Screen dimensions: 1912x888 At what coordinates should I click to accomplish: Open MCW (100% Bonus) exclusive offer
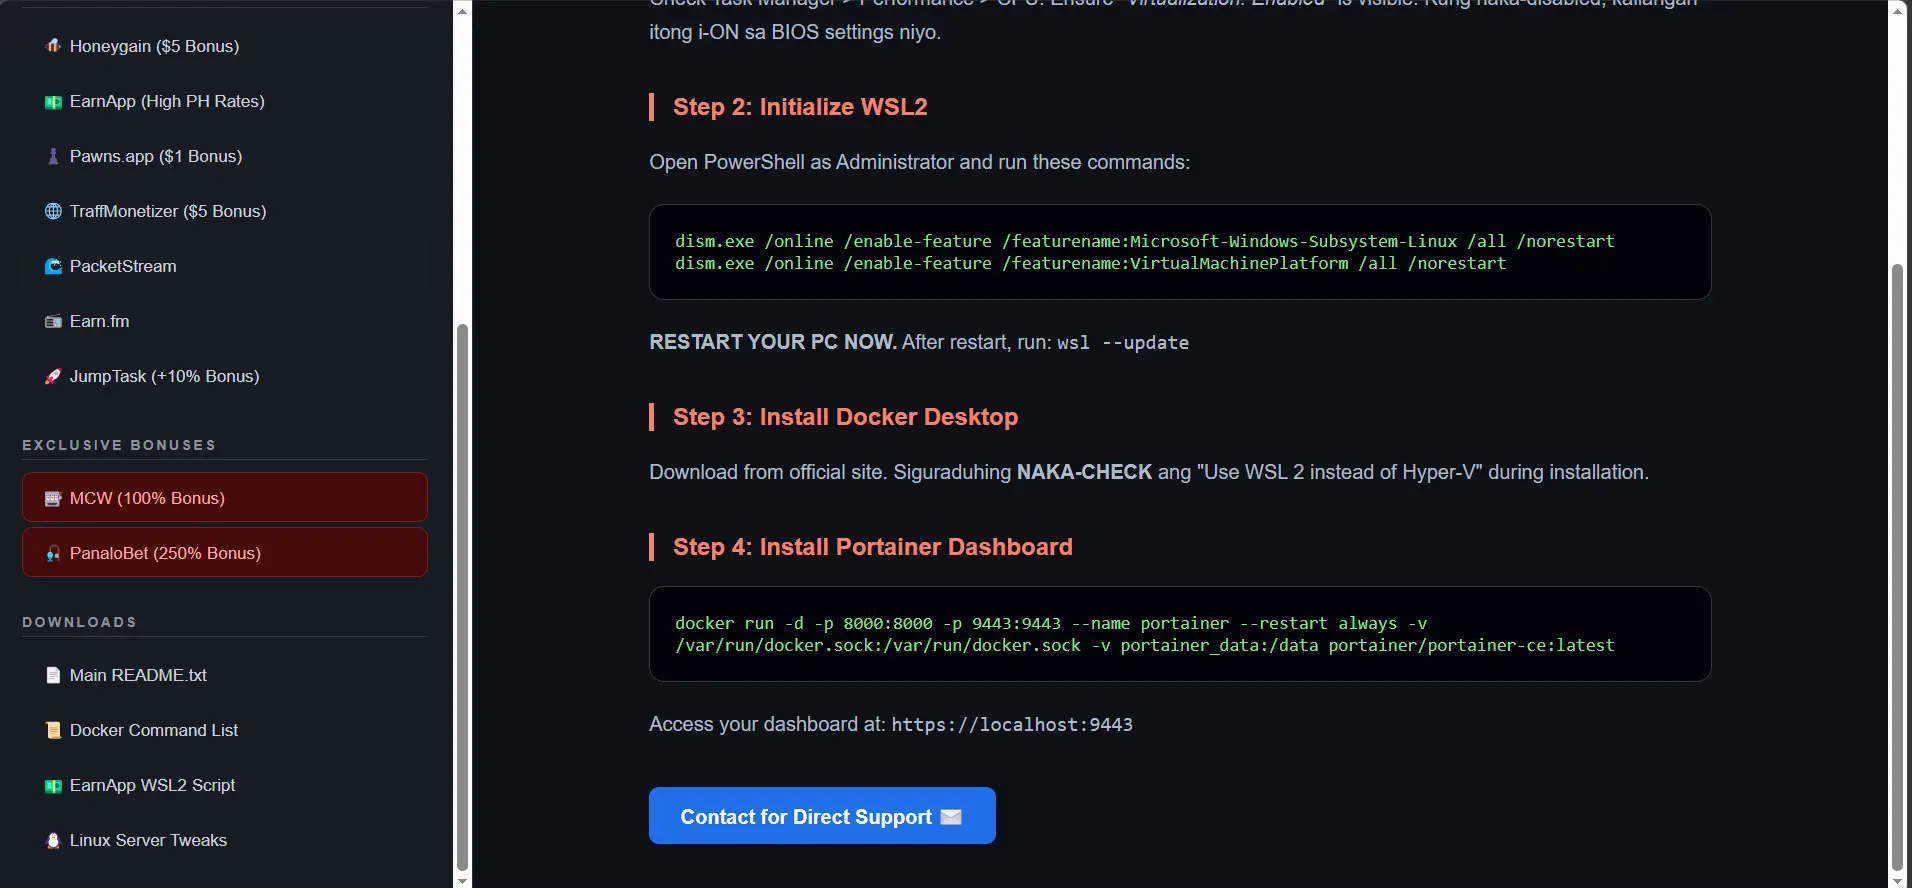[x=225, y=497]
